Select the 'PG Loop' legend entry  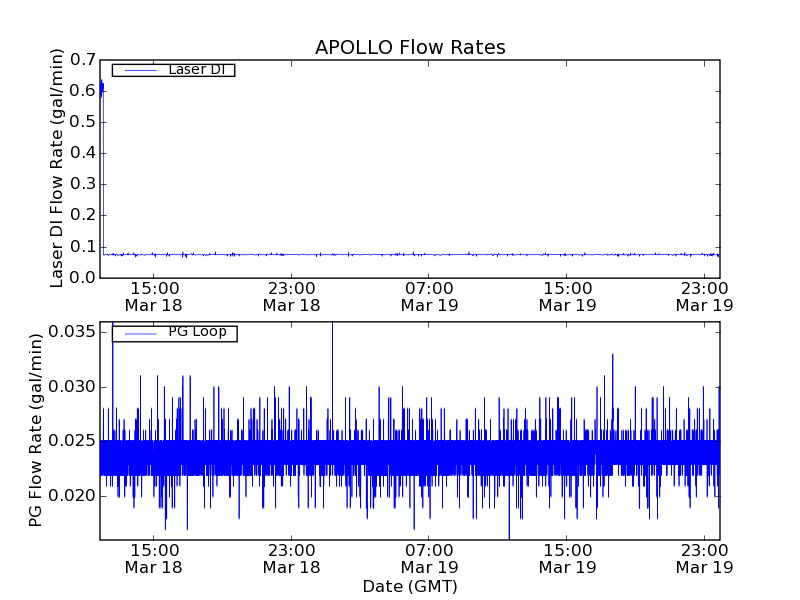click(x=197, y=332)
